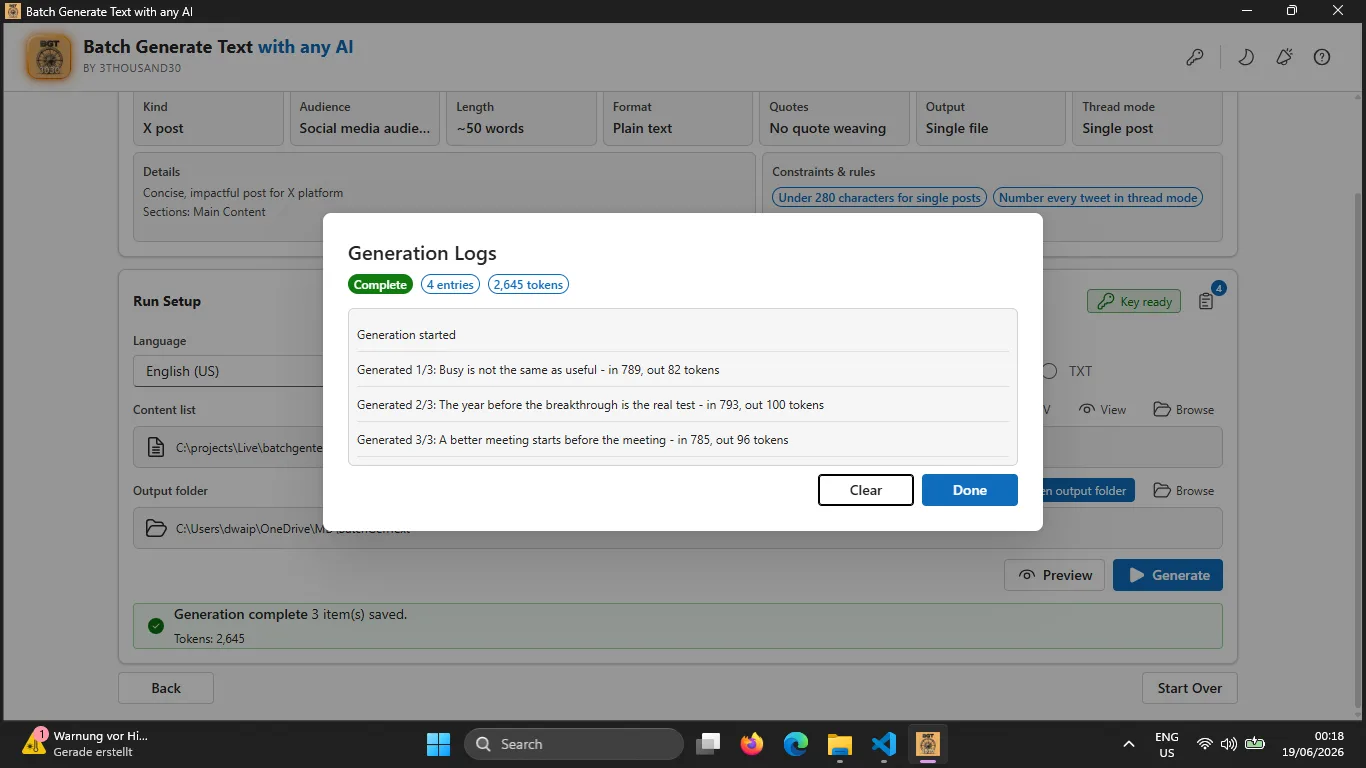Click the Batch Generate Text app logo

point(48,56)
